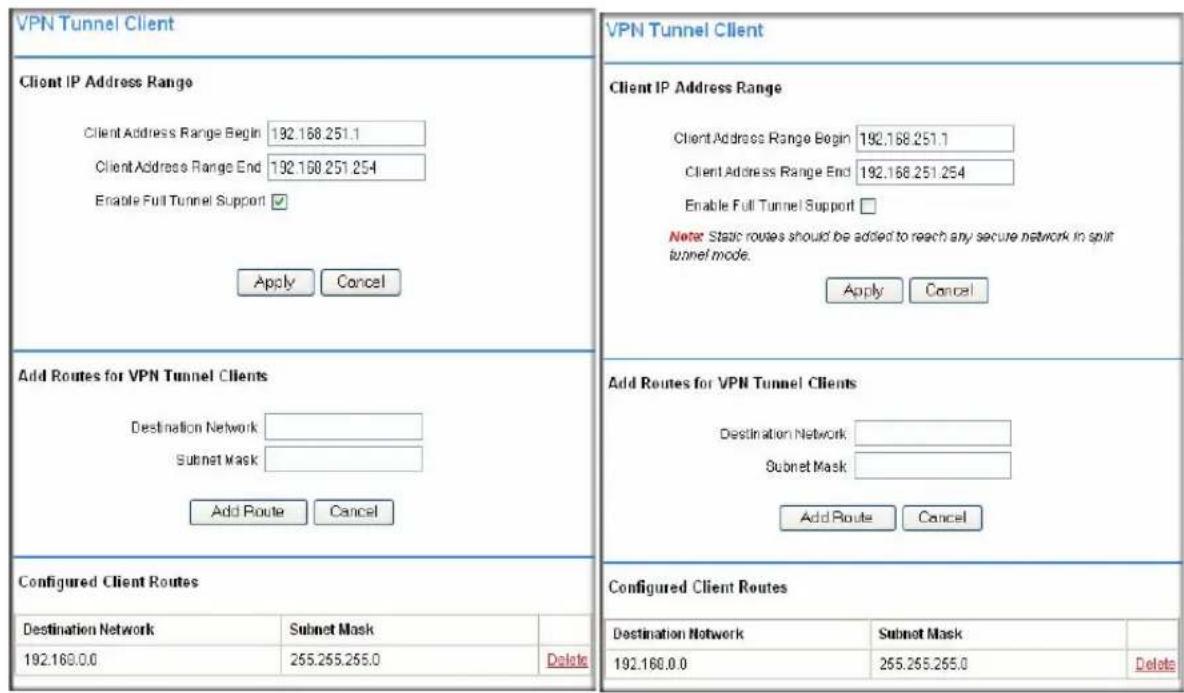Click Client IP Address Range heading, right panel
The height and width of the screenshot is (693, 1184).
(695, 88)
